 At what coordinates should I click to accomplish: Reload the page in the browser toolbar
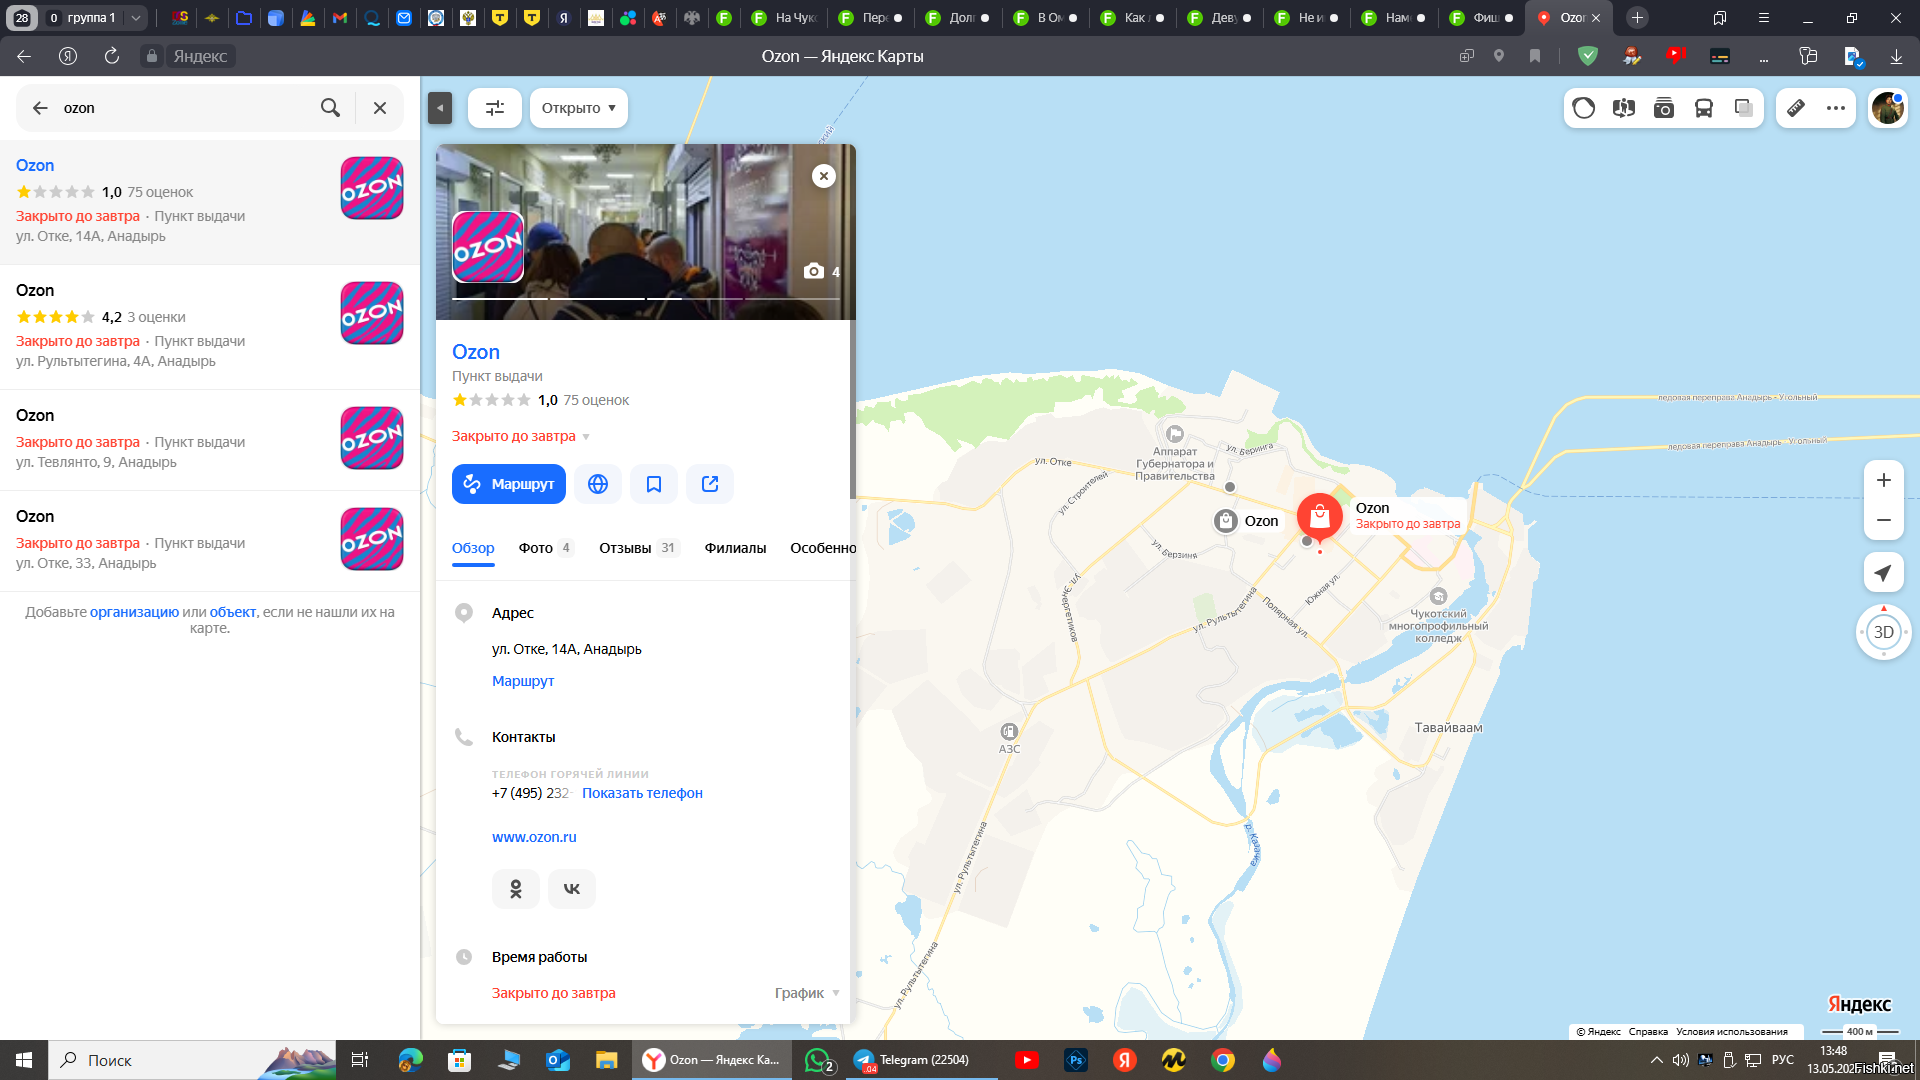tap(112, 56)
